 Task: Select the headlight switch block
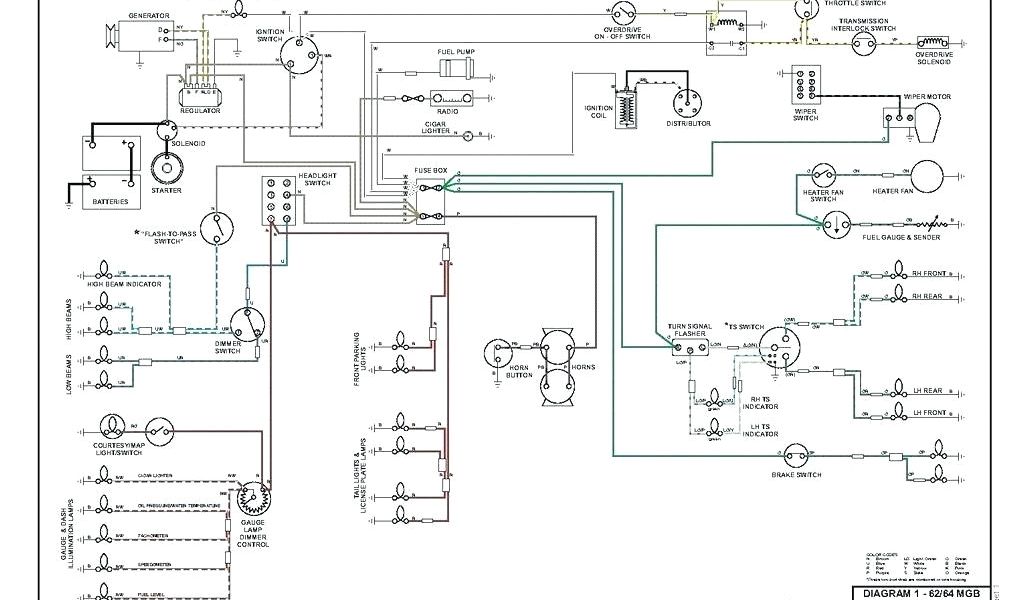[277, 199]
